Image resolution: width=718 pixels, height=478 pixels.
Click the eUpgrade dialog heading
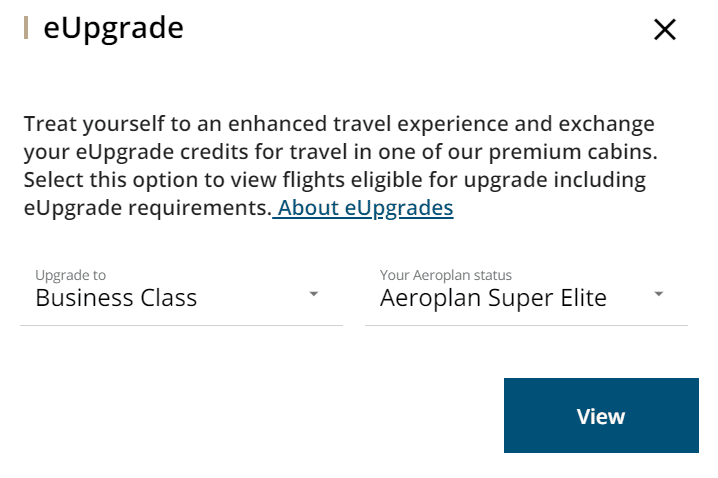point(113,28)
